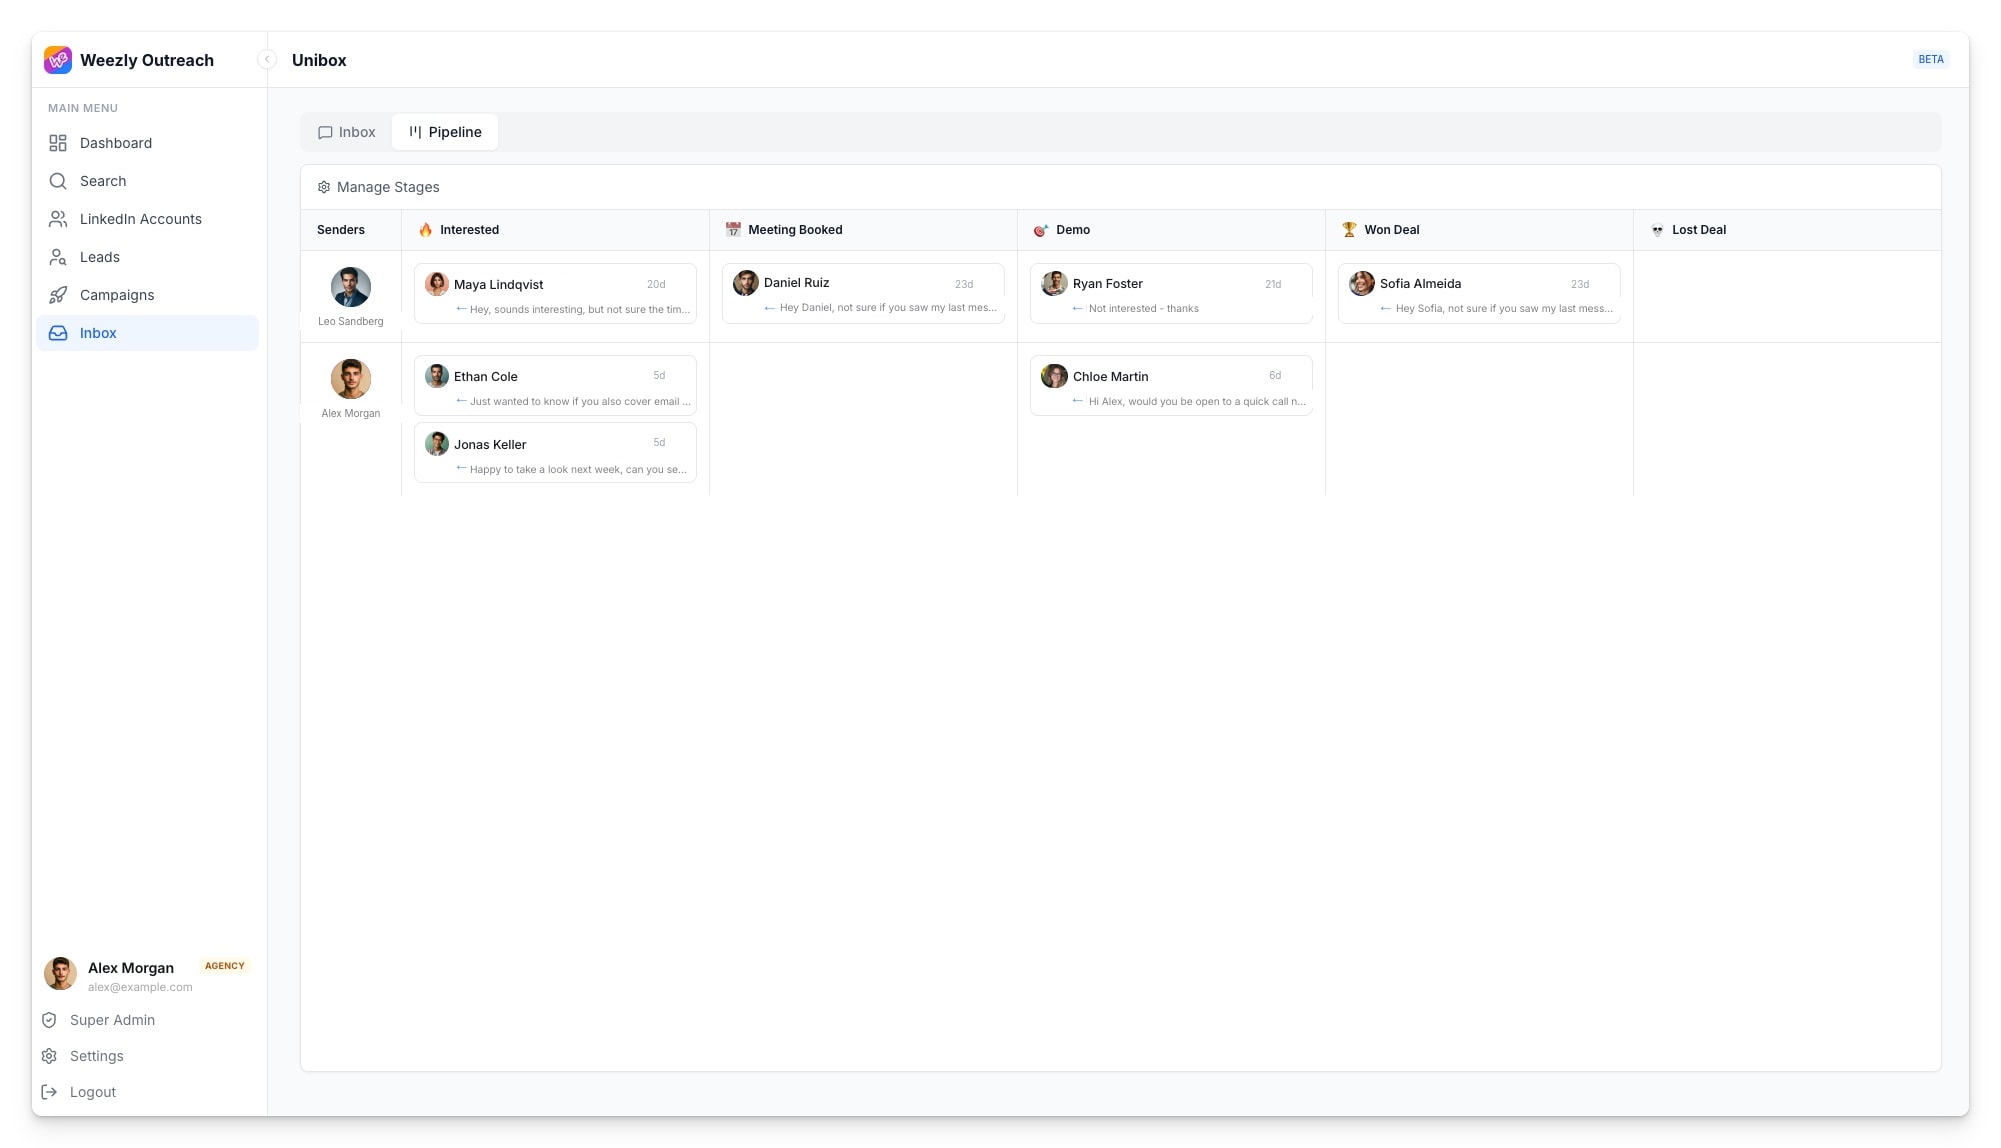Click the Demo column header text
This screenshot has height=1148, width=2001.
coord(1073,230)
